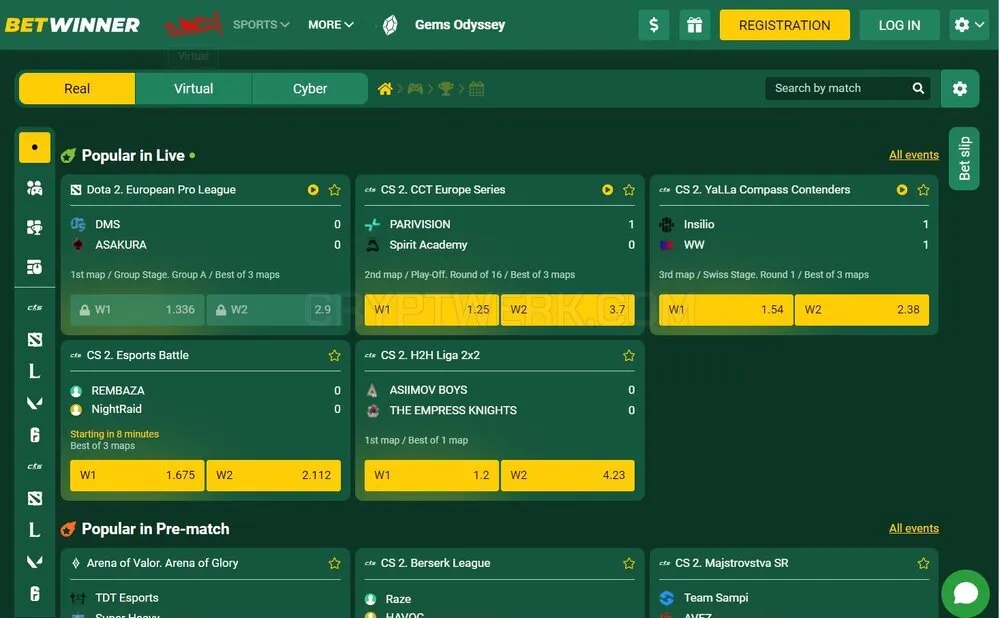Select first Rainbow Six sidebar icon
1000x618 pixels.
(34, 434)
